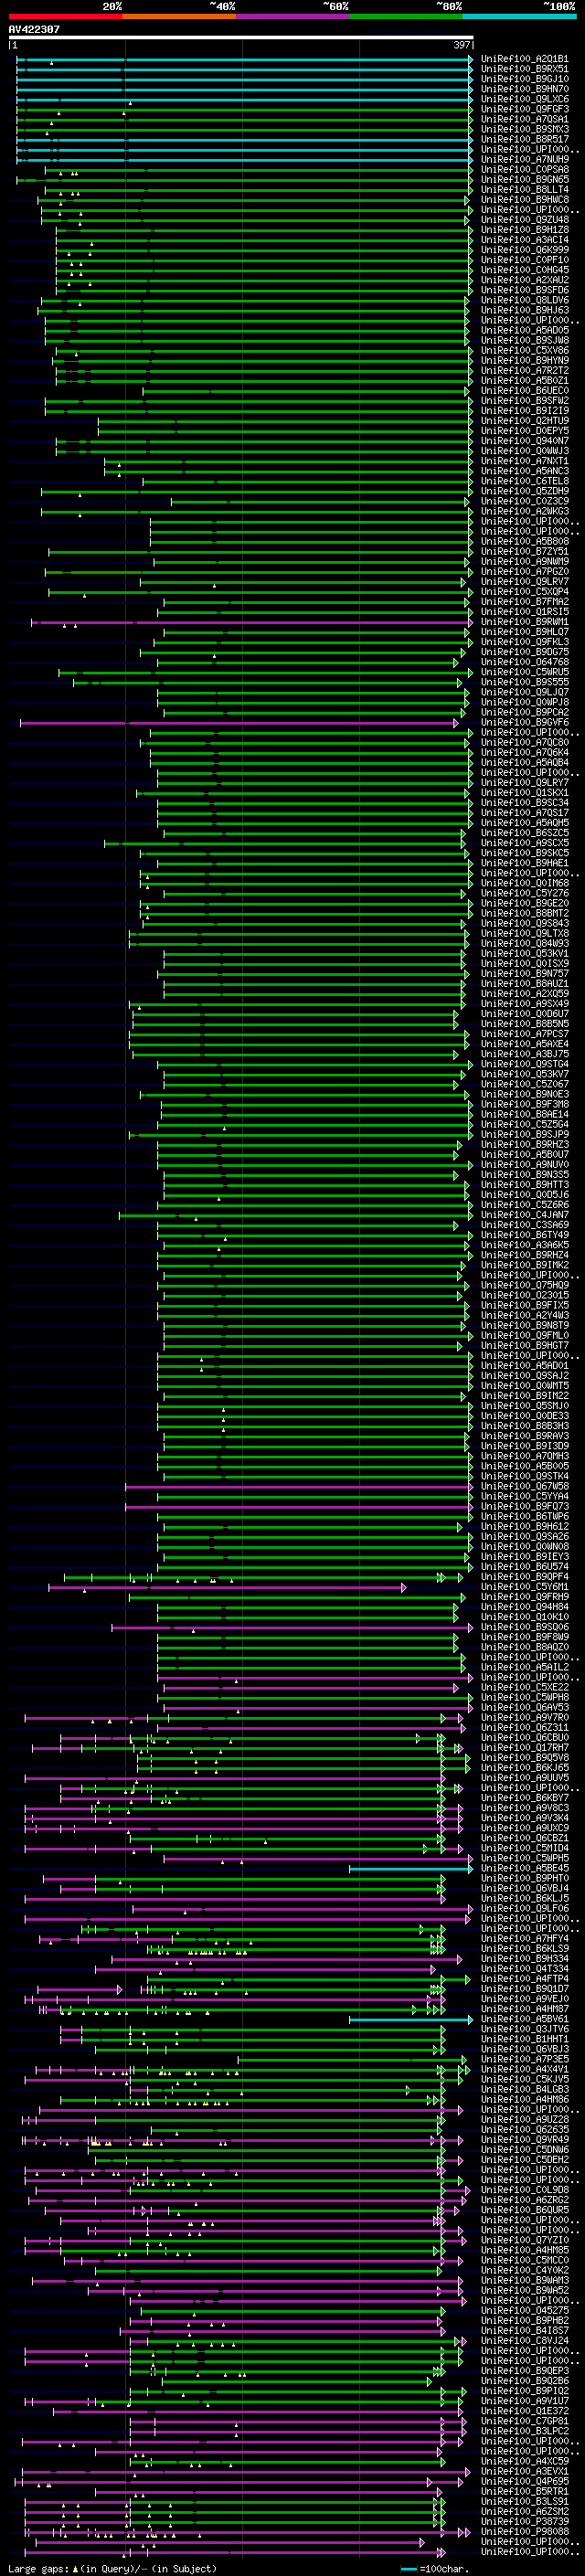Select the UniRef100_B9H612 label
585x2576 pixels.
tap(525, 1527)
